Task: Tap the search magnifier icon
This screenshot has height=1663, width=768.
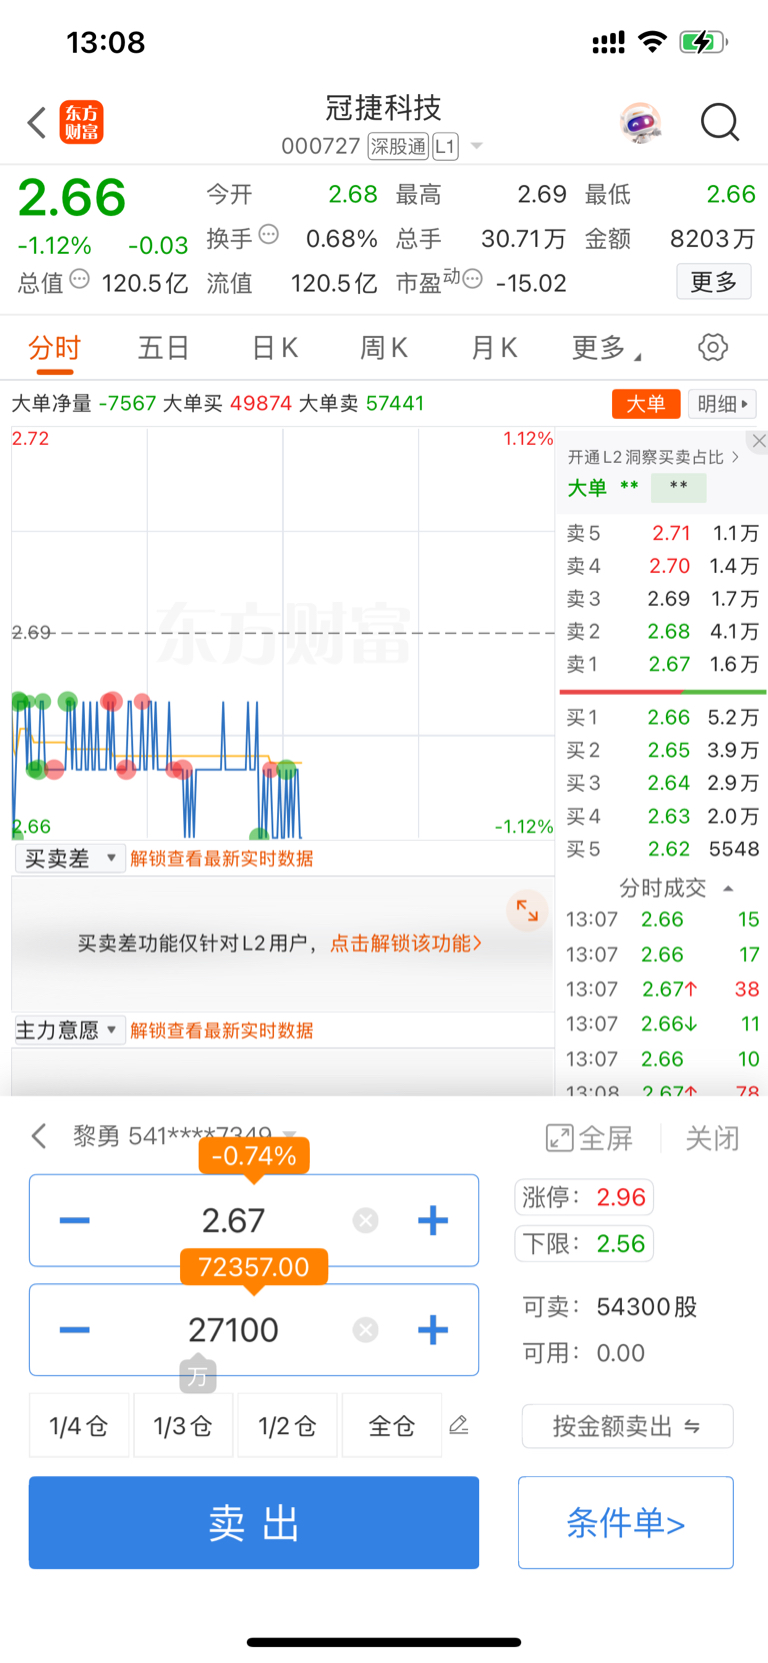Action: [x=719, y=122]
